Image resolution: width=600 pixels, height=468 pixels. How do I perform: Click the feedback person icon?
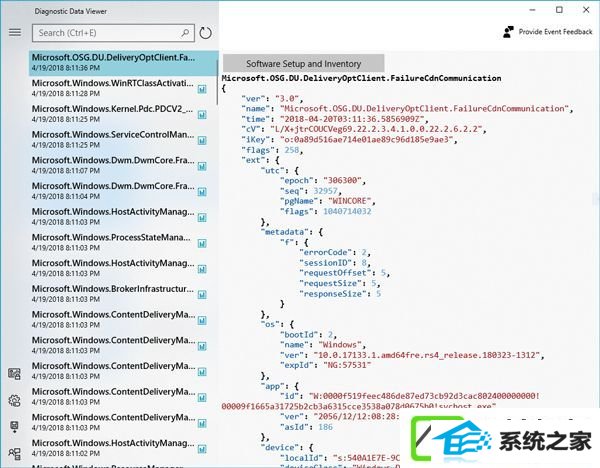tap(508, 32)
